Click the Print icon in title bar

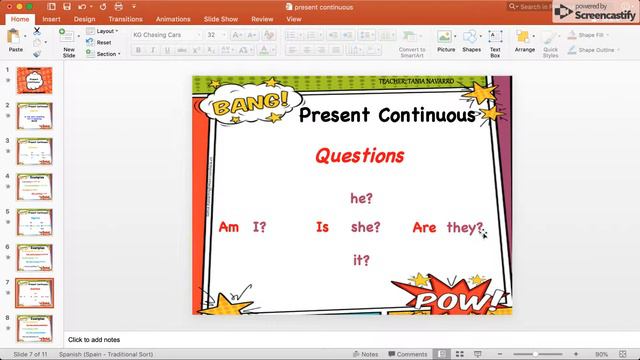(x=118, y=7)
